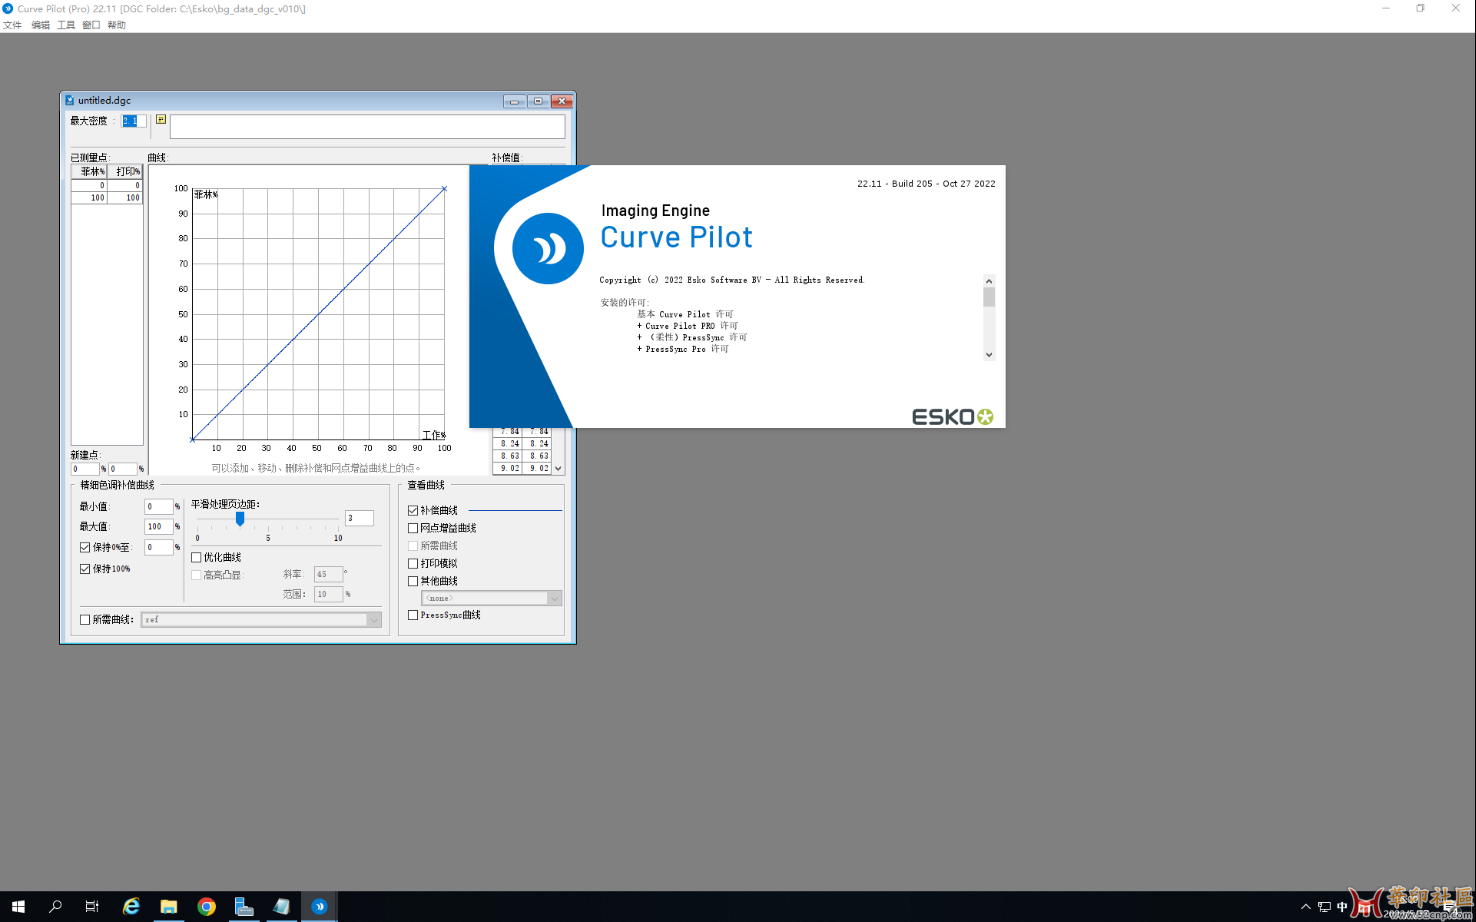Image resolution: width=1476 pixels, height=922 pixels.
Task: Uncheck the 保持0%至 checkbox
Action: pyautogui.click(x=85, y=548)
